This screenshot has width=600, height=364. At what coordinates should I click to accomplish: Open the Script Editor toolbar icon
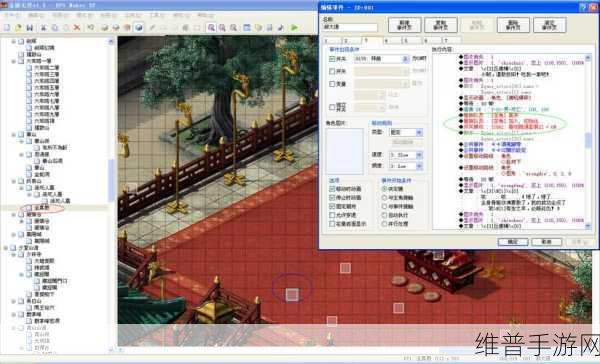(269, 28)
